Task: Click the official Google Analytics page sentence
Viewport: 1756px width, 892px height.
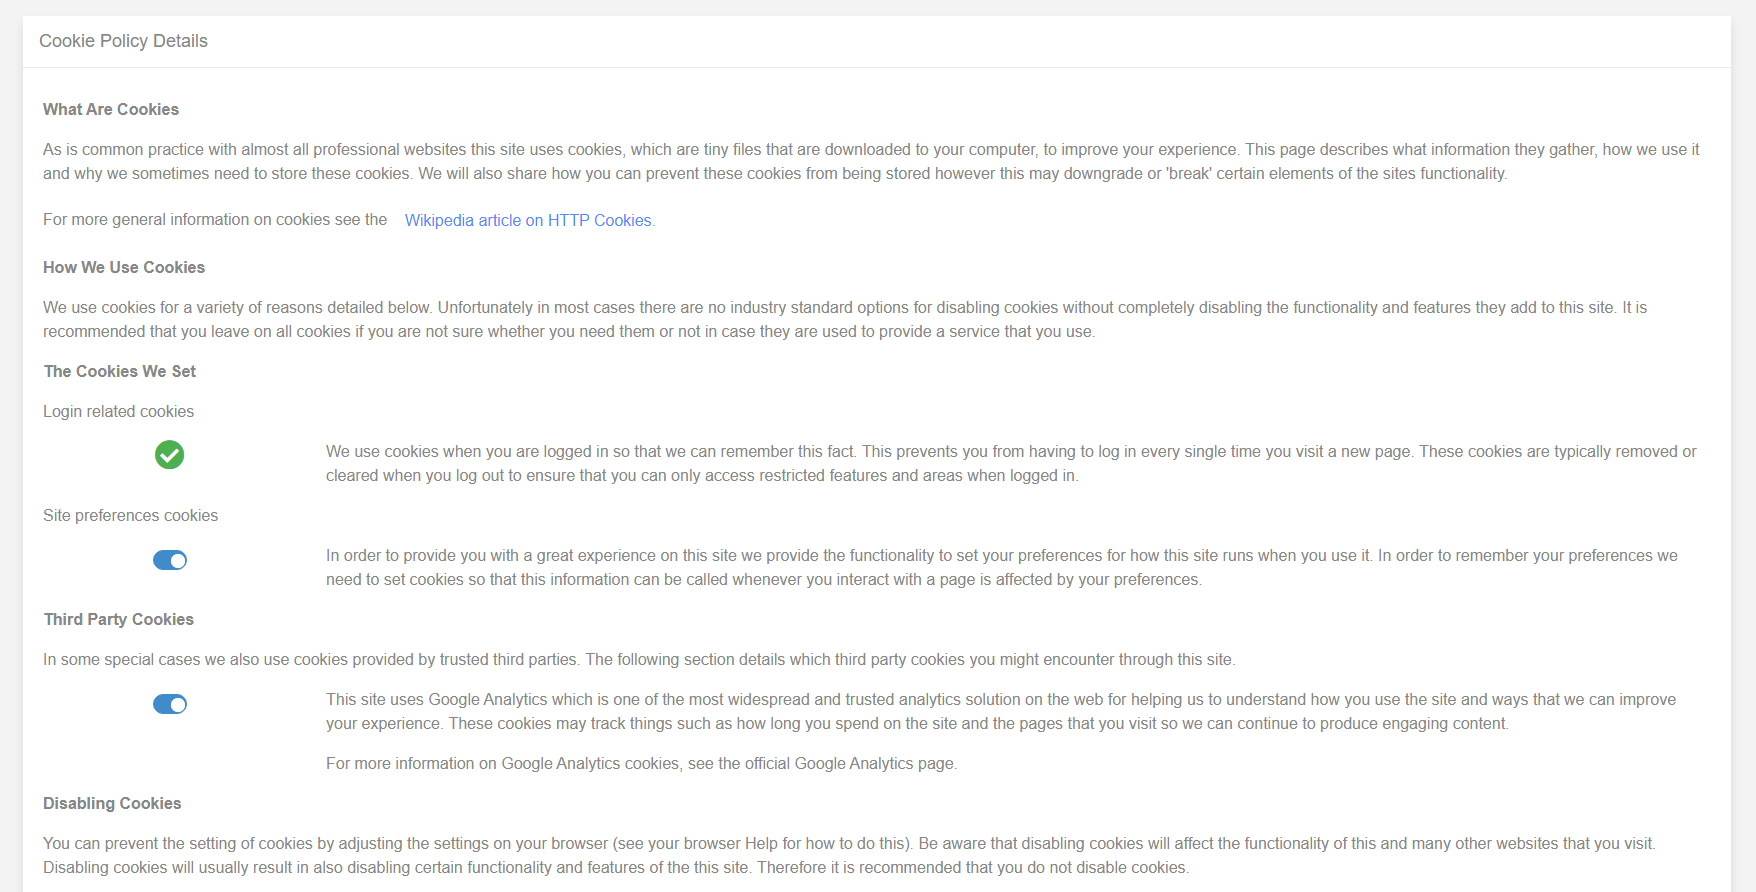Action: tap(641, 763)
